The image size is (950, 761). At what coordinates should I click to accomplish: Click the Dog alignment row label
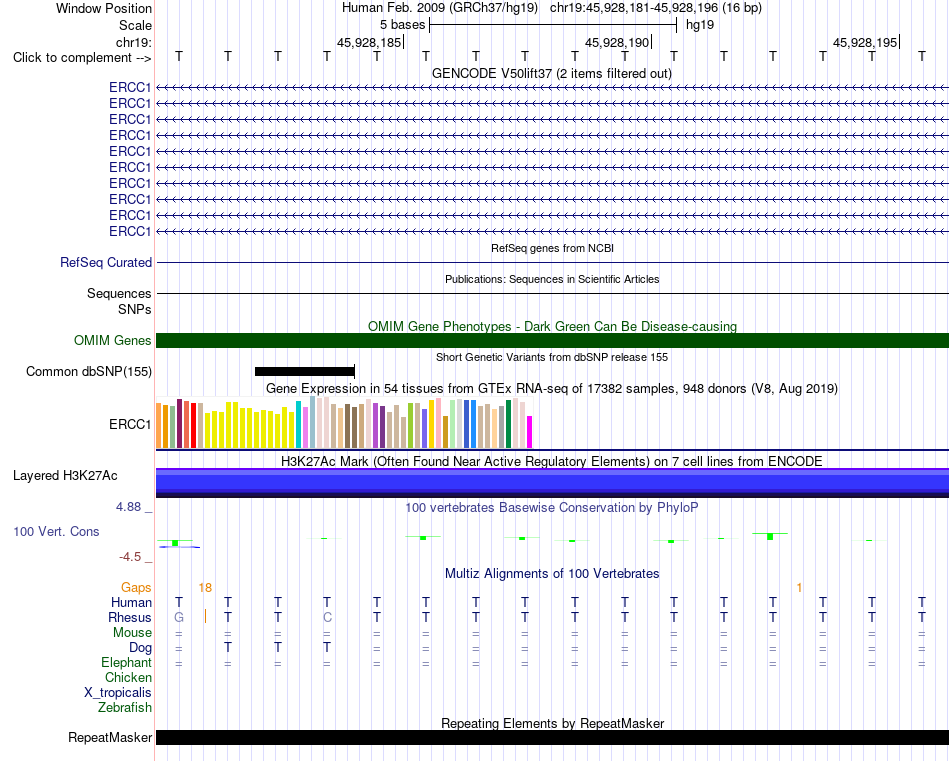(140, 648)
